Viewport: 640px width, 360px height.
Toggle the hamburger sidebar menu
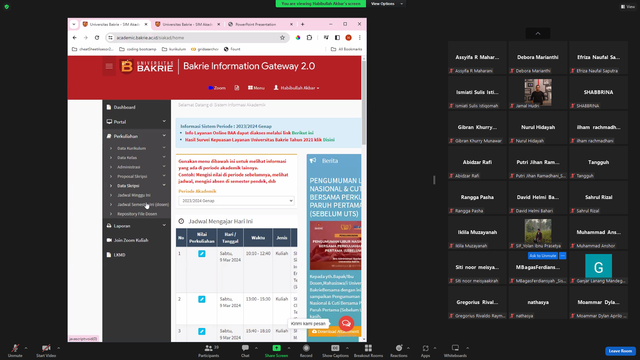tap(109, 66)
